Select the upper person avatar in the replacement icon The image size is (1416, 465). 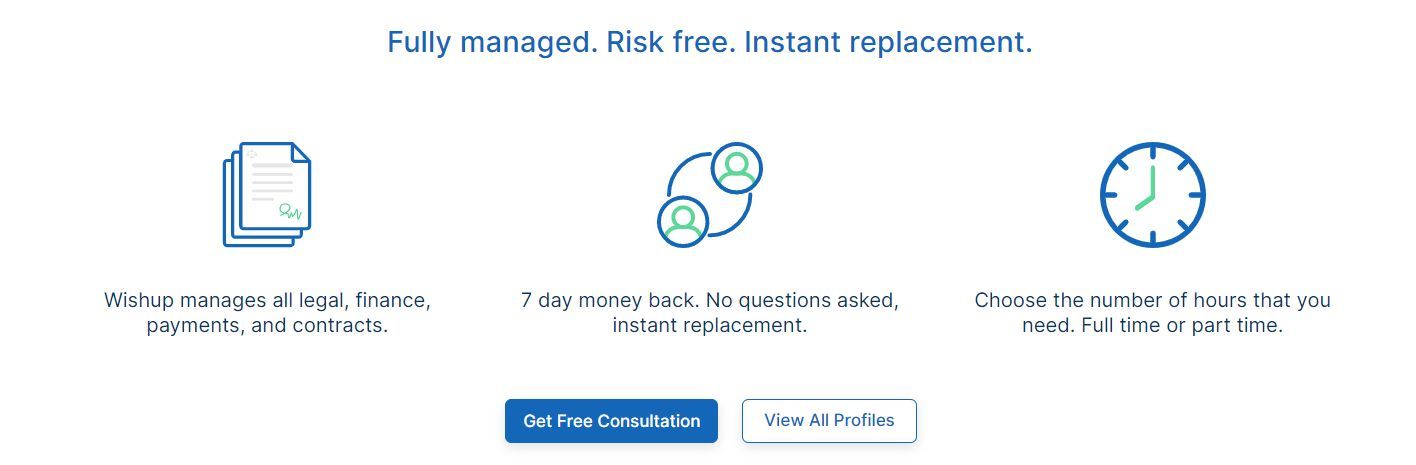(737, 168)
